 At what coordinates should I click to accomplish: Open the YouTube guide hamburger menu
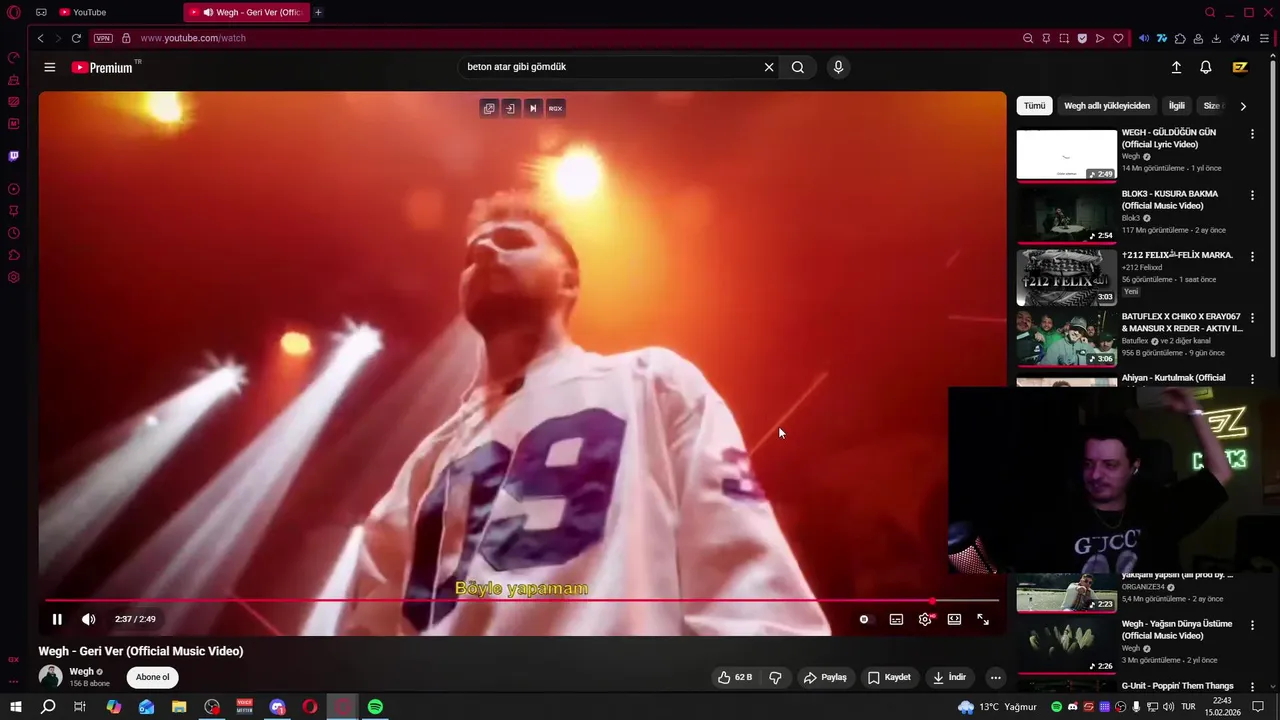pos(50,67)
